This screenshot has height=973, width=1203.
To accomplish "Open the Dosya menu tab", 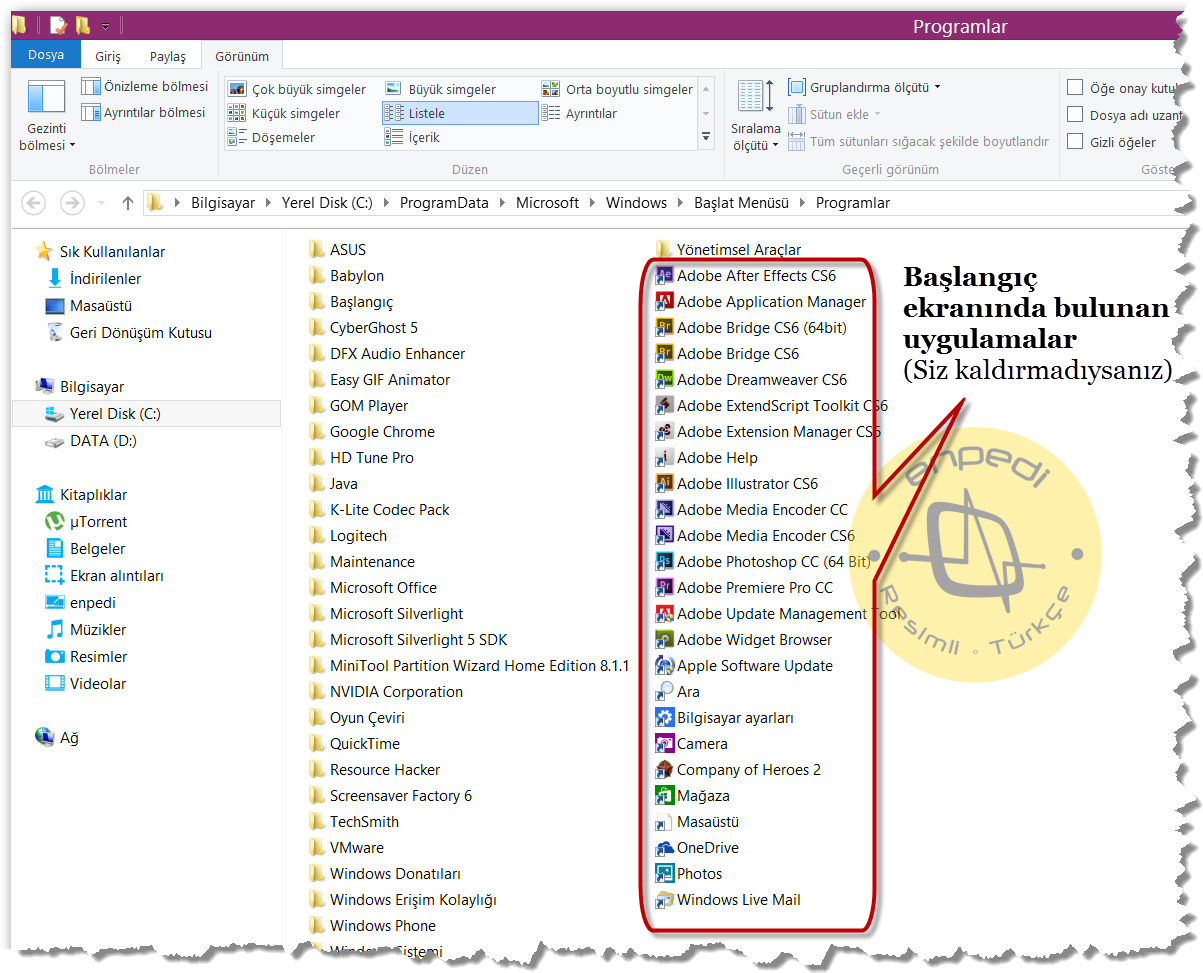I will [x=46, y=55].
